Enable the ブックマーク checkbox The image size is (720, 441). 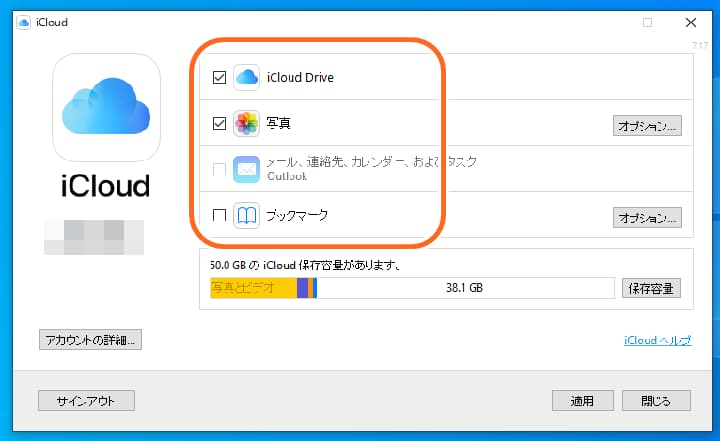[219, 215]
